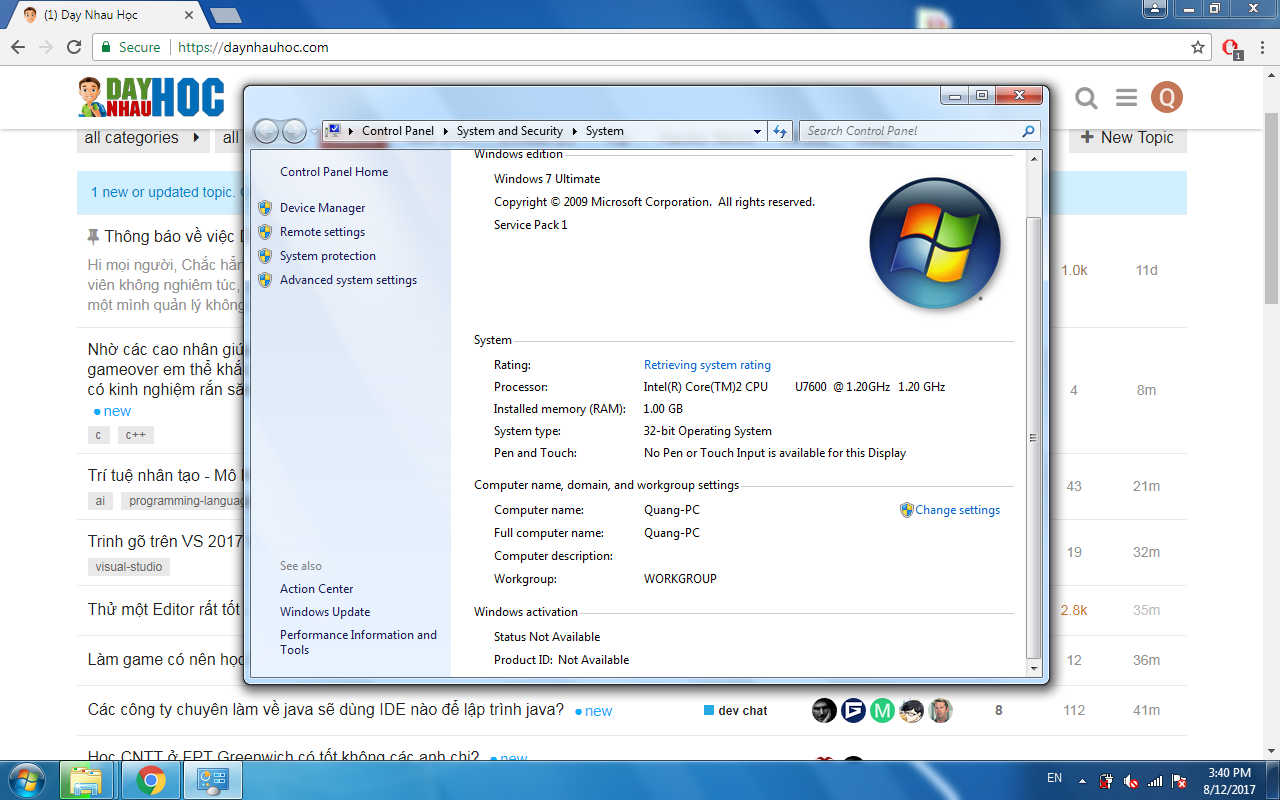The height and width of the screenshot is (800, 1280).
Task: Open the Windows Start menu
Action: [26, 780]
